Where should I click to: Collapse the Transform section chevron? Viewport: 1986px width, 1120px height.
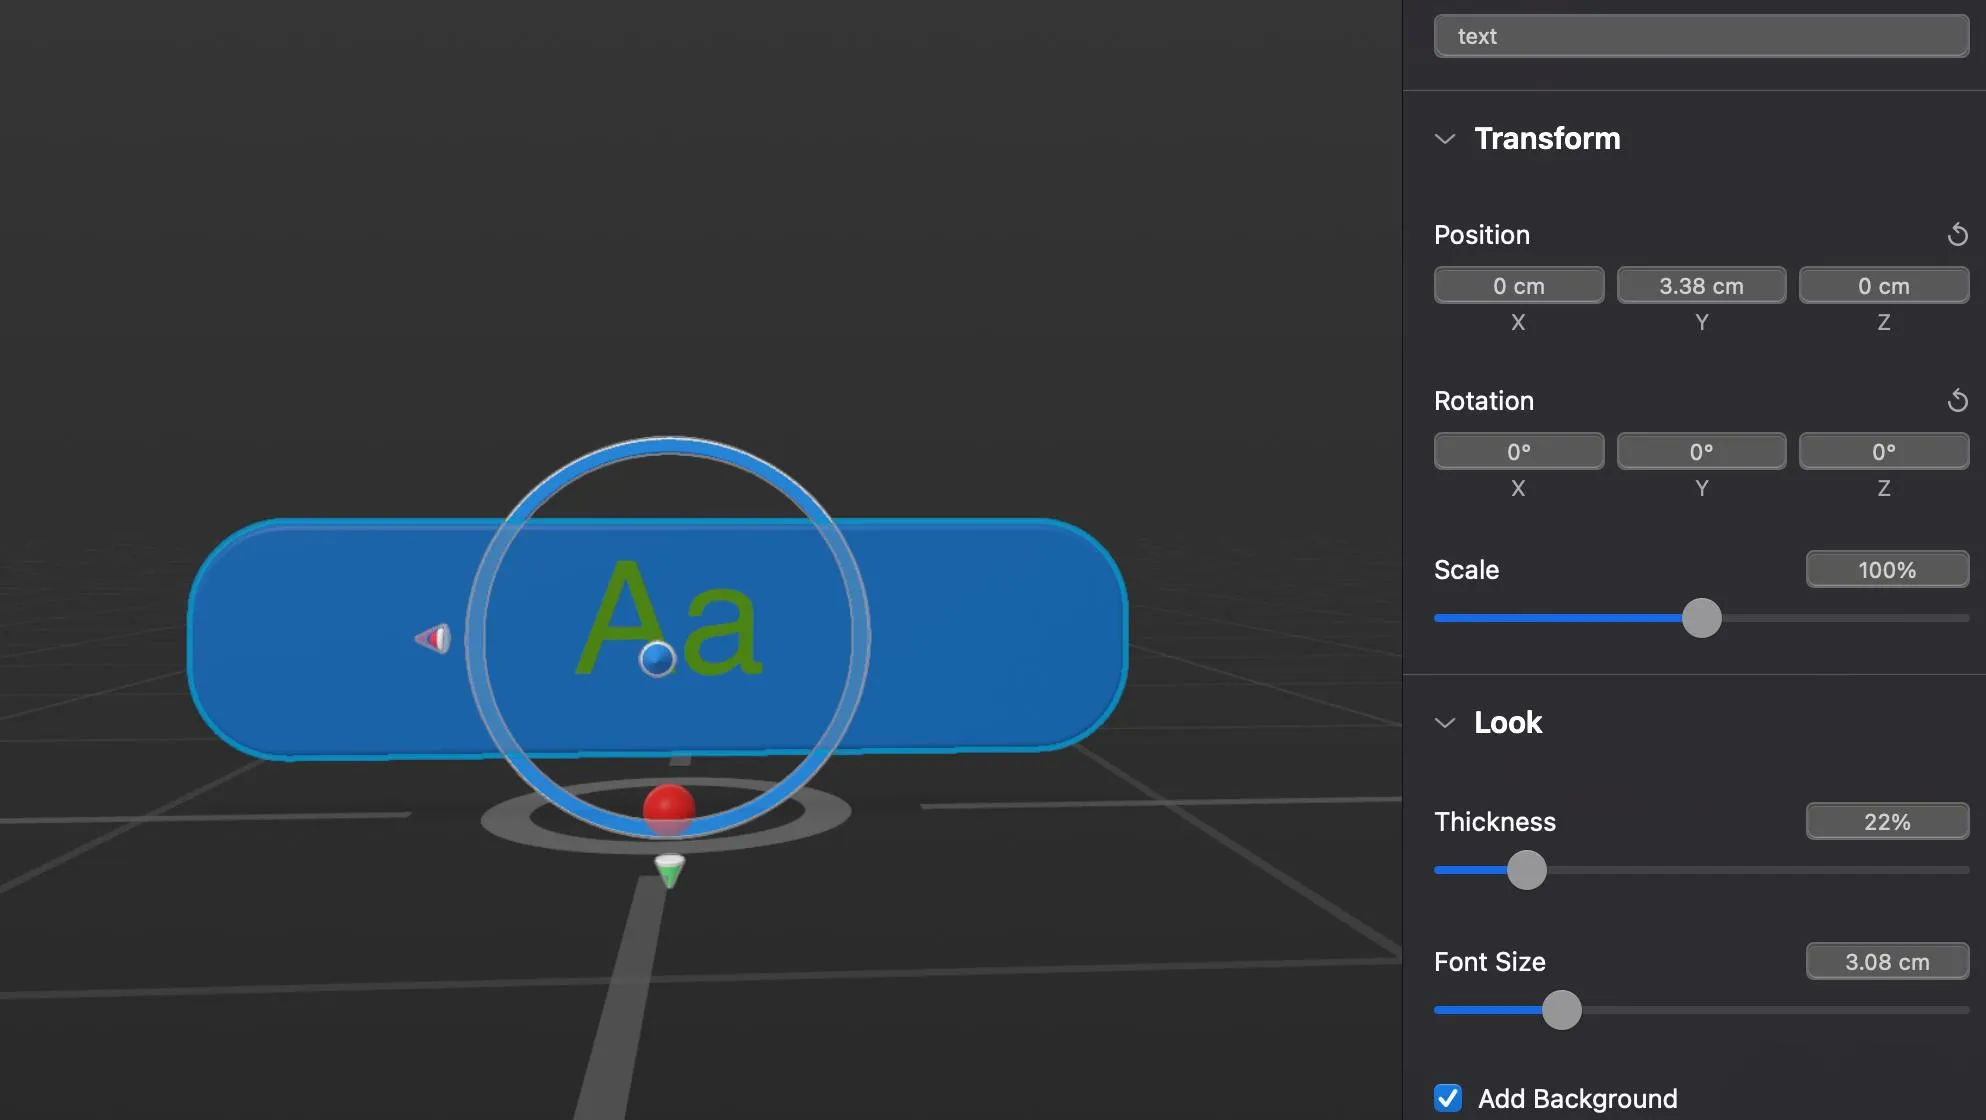click(1444, 139)
